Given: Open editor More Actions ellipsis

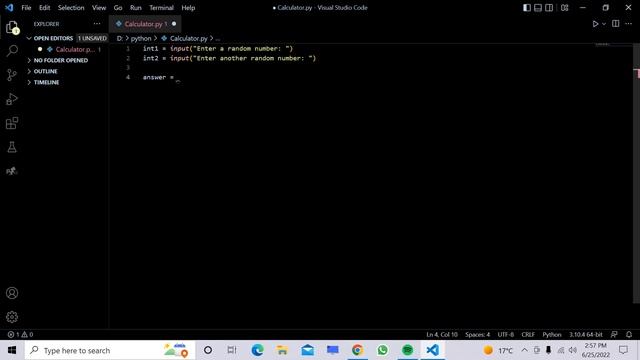Looking at the screenshot, I should [x=629, y=24].
